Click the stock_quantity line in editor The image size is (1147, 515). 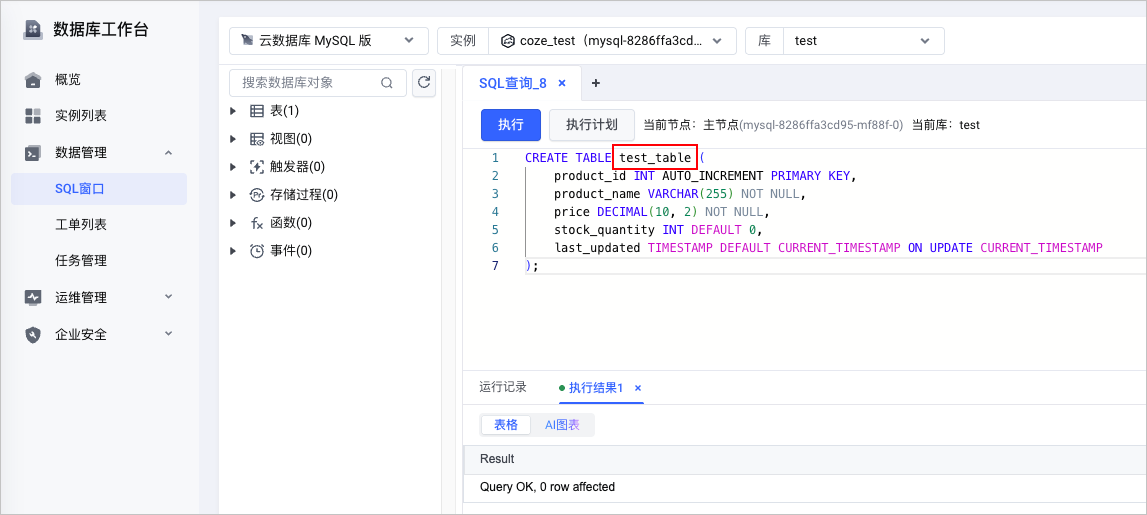click(x=658, y=230)
